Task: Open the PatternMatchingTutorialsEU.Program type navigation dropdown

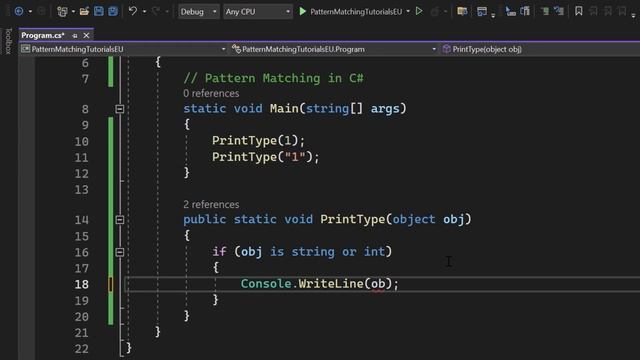Action: click(334, 49)
